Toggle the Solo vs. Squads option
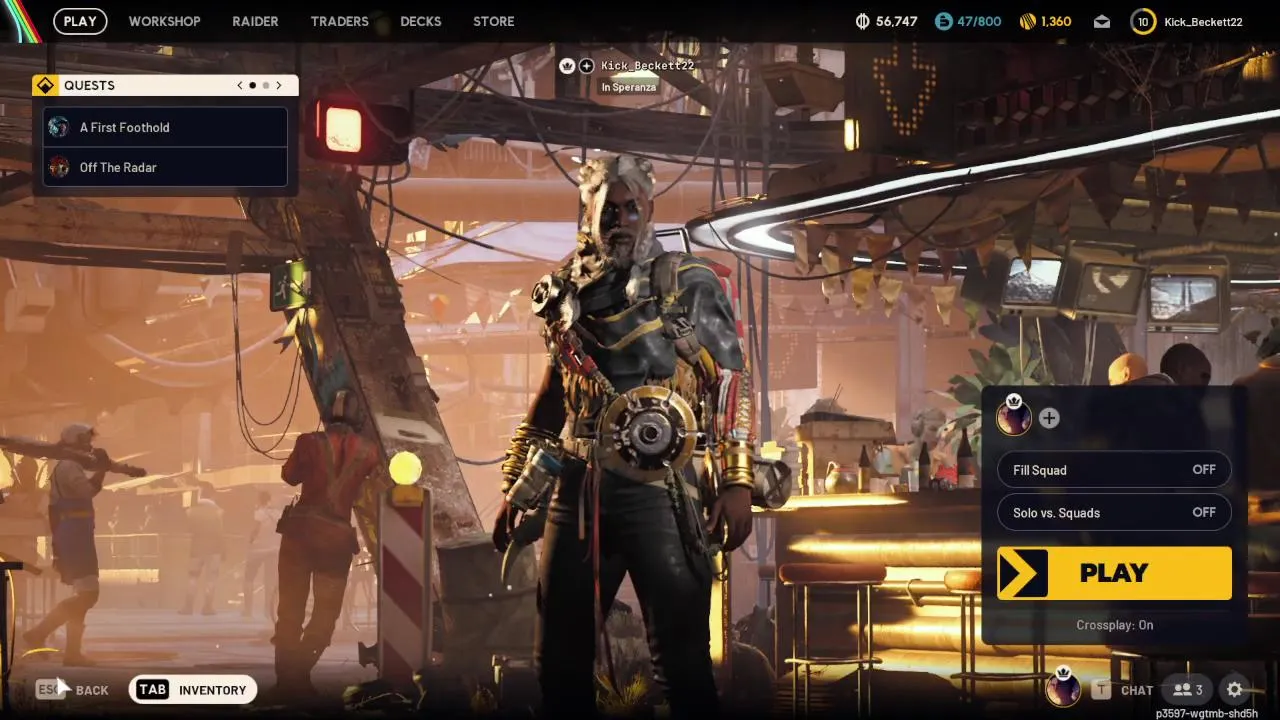1280x720 pixels. [x=1114, y=512]
